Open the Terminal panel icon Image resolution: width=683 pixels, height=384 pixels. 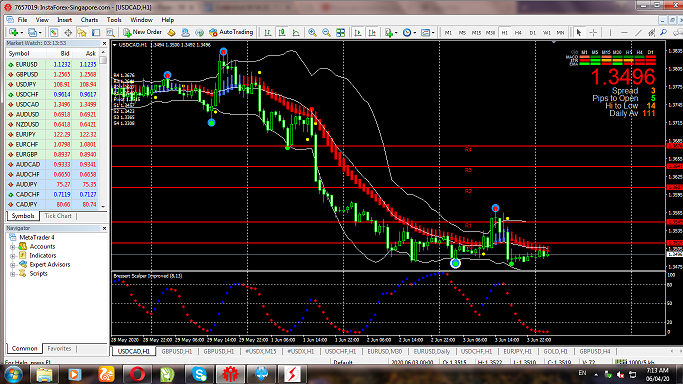tap(96, 33)
